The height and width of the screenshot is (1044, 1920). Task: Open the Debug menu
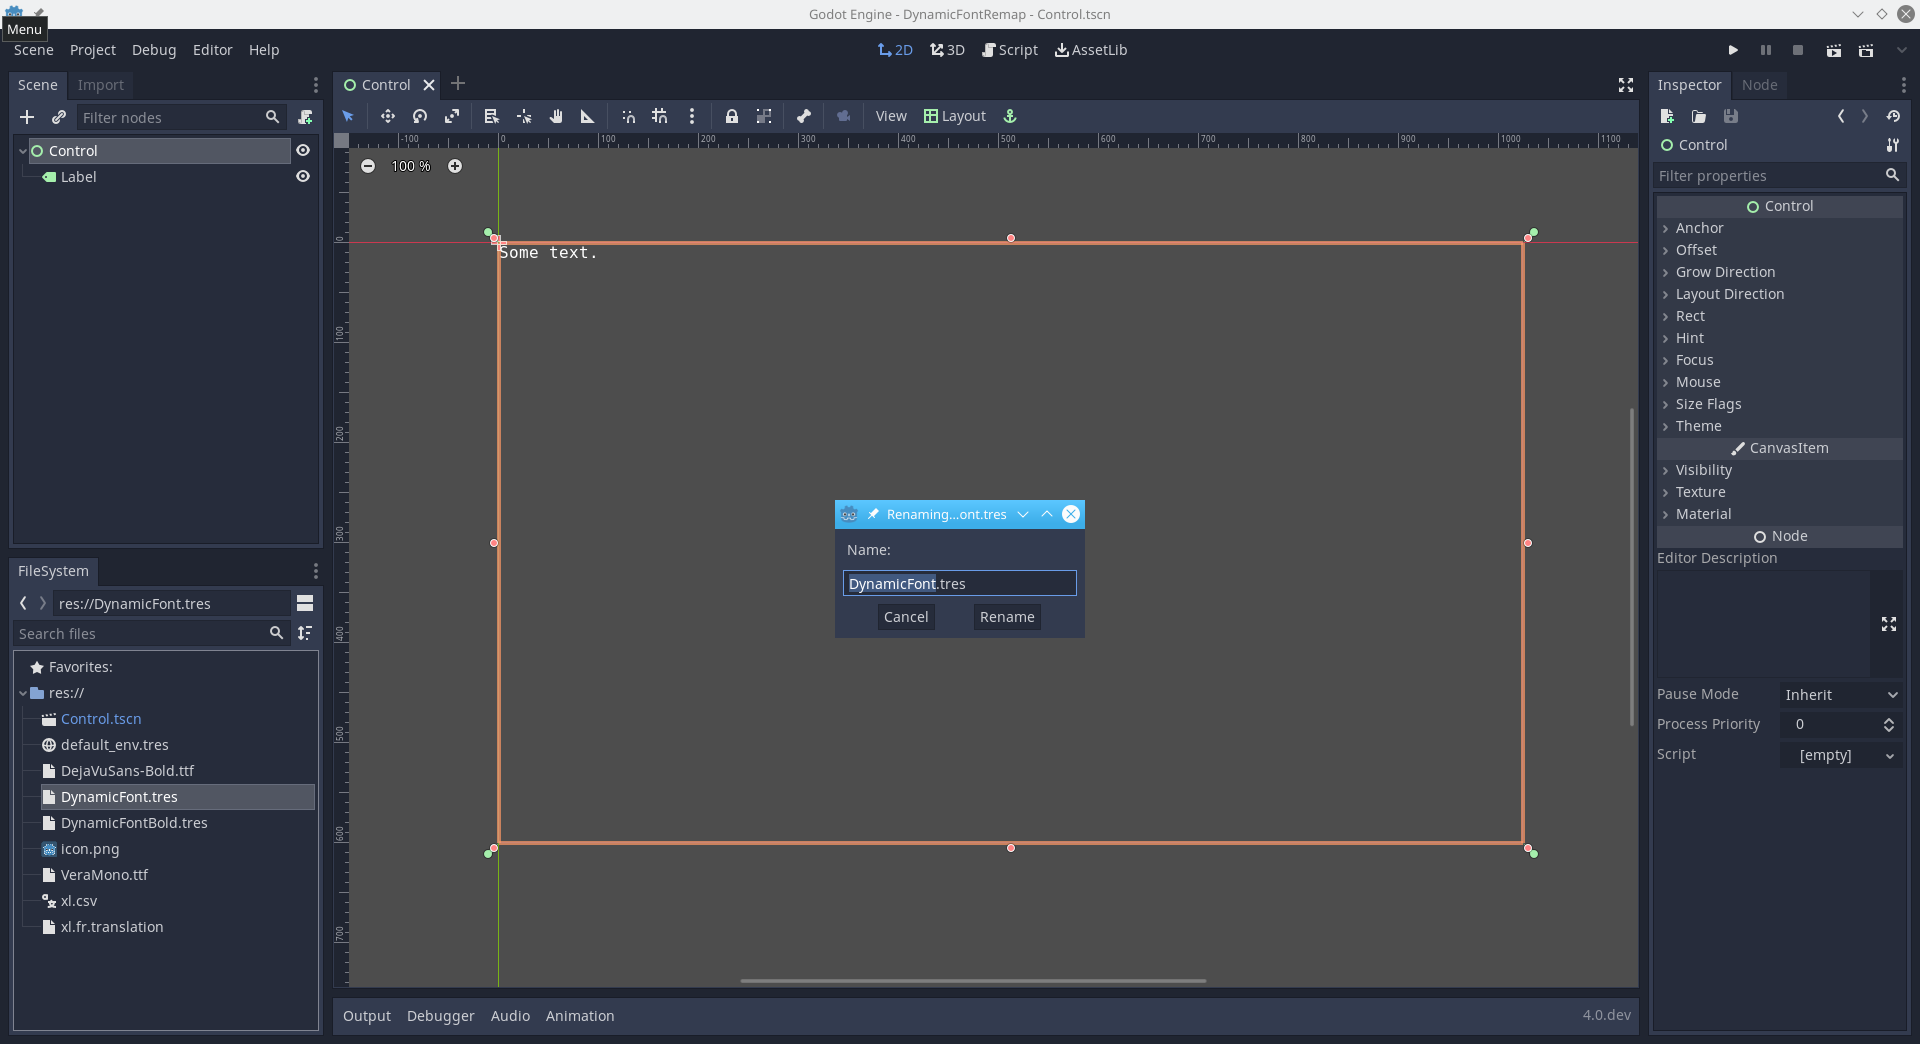click(153, 50)
